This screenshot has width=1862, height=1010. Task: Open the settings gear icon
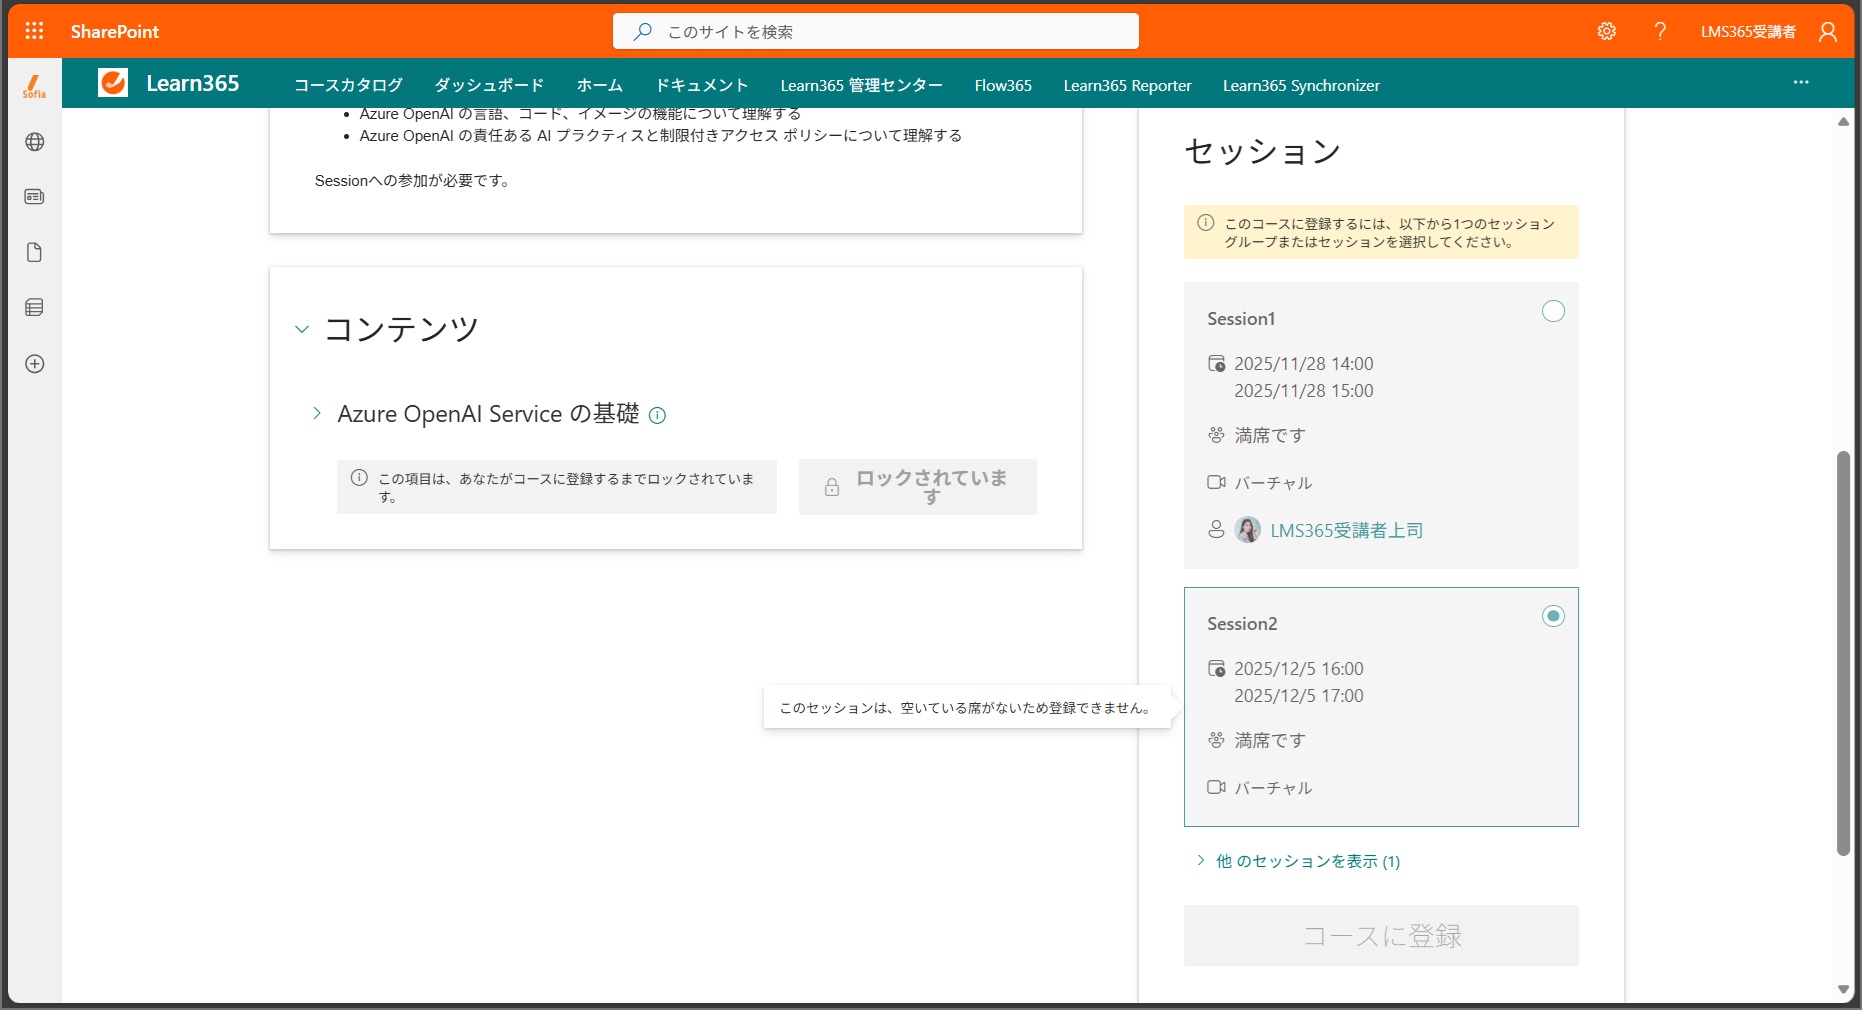(1606, 31)
